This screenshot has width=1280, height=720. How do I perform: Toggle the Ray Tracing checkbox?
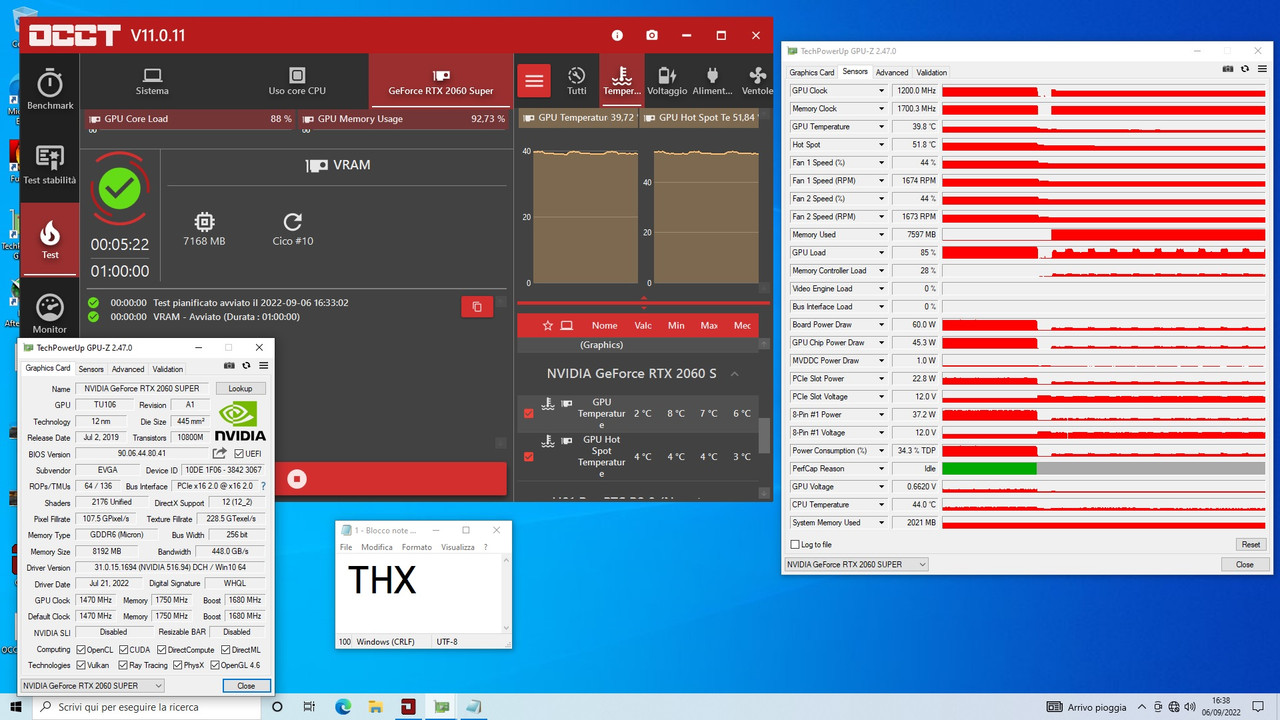pos(122,665)
